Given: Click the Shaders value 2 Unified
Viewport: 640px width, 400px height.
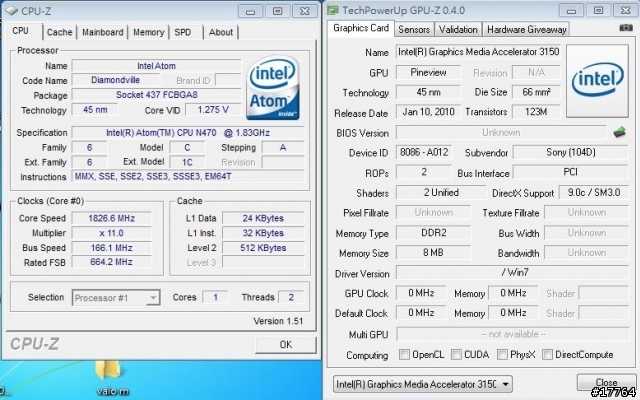Looking at the screenshot, I should 441,192.
